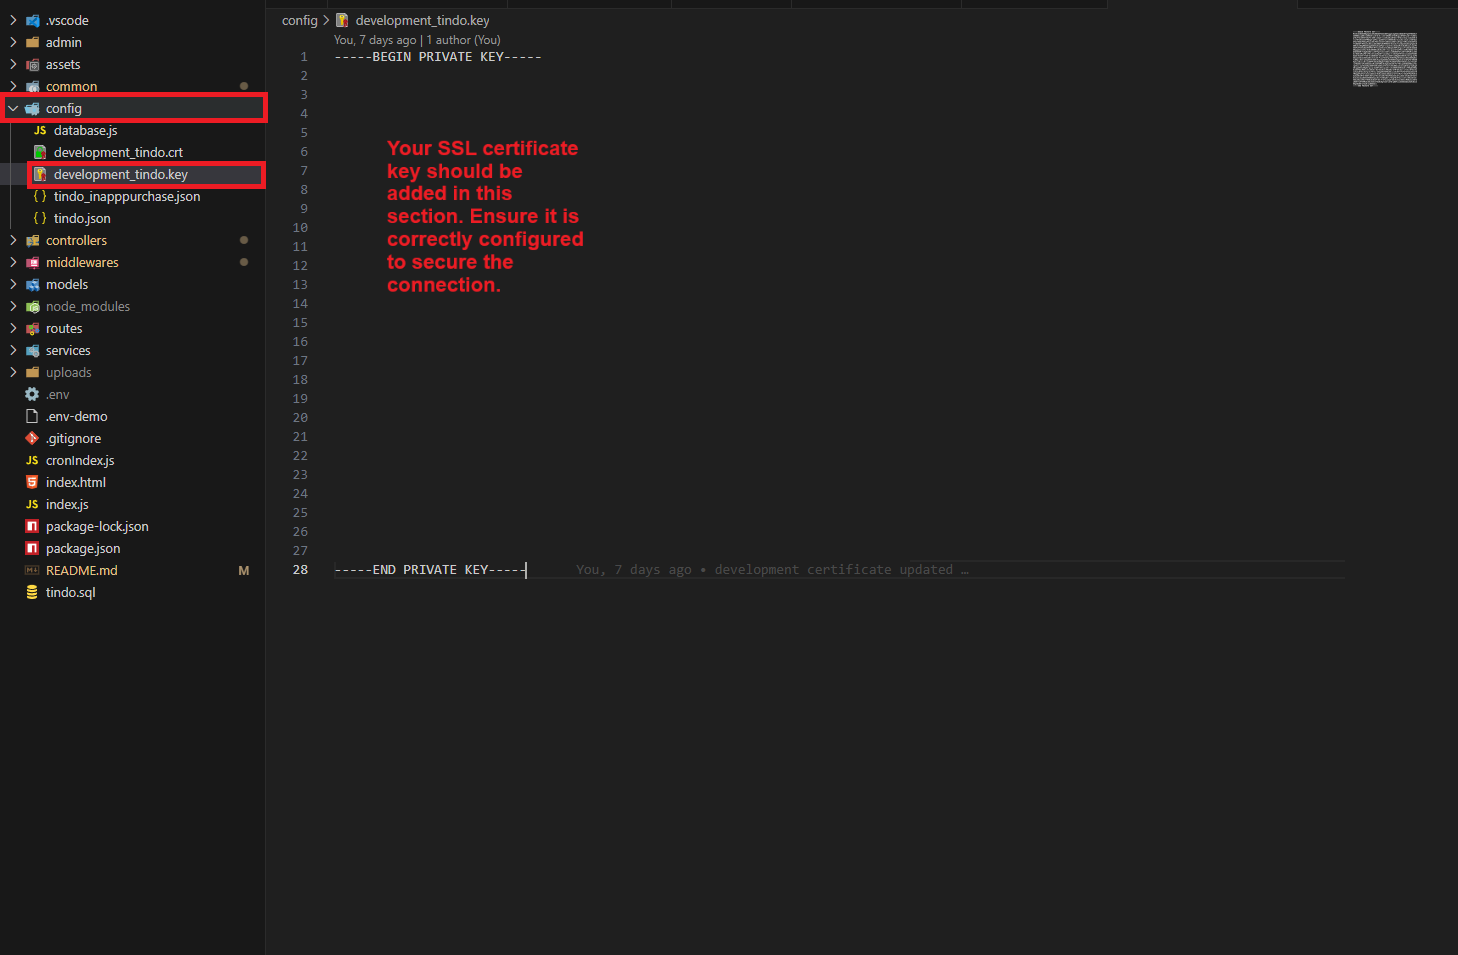This screenshot has width=1458, height=955.
Task: Expand the .vscode folder chevron
Action: tap(13, 21)
